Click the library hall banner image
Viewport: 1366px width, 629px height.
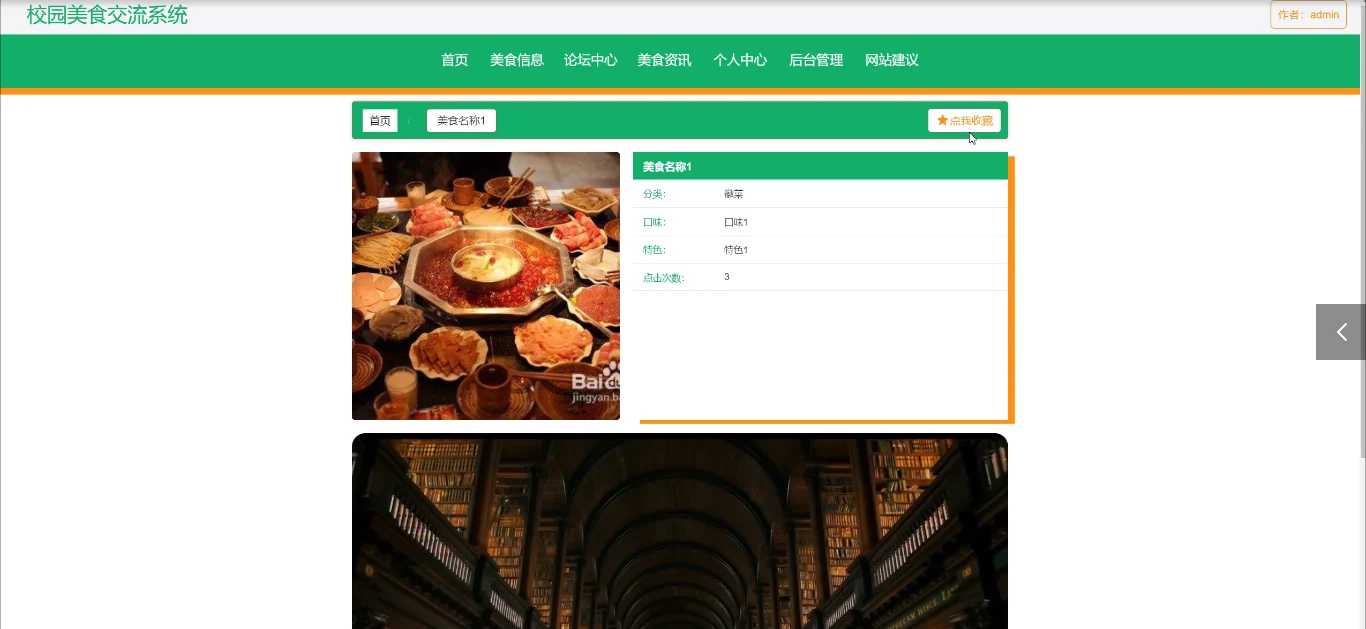680,531
